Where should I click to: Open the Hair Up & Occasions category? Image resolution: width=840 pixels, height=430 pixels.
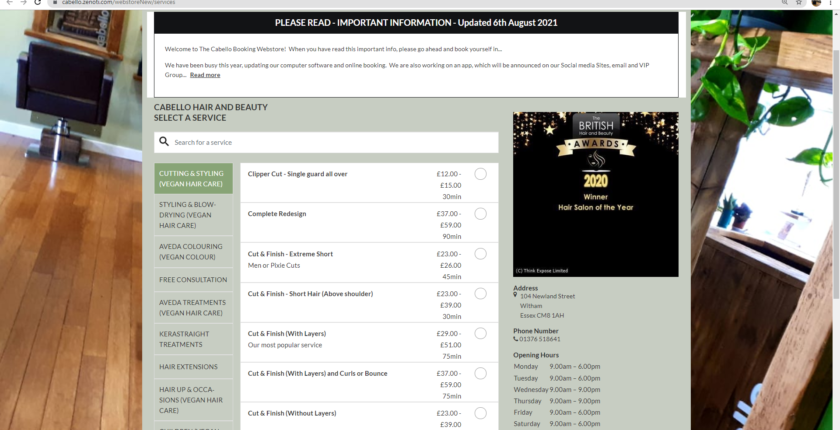tap(193, 399)
